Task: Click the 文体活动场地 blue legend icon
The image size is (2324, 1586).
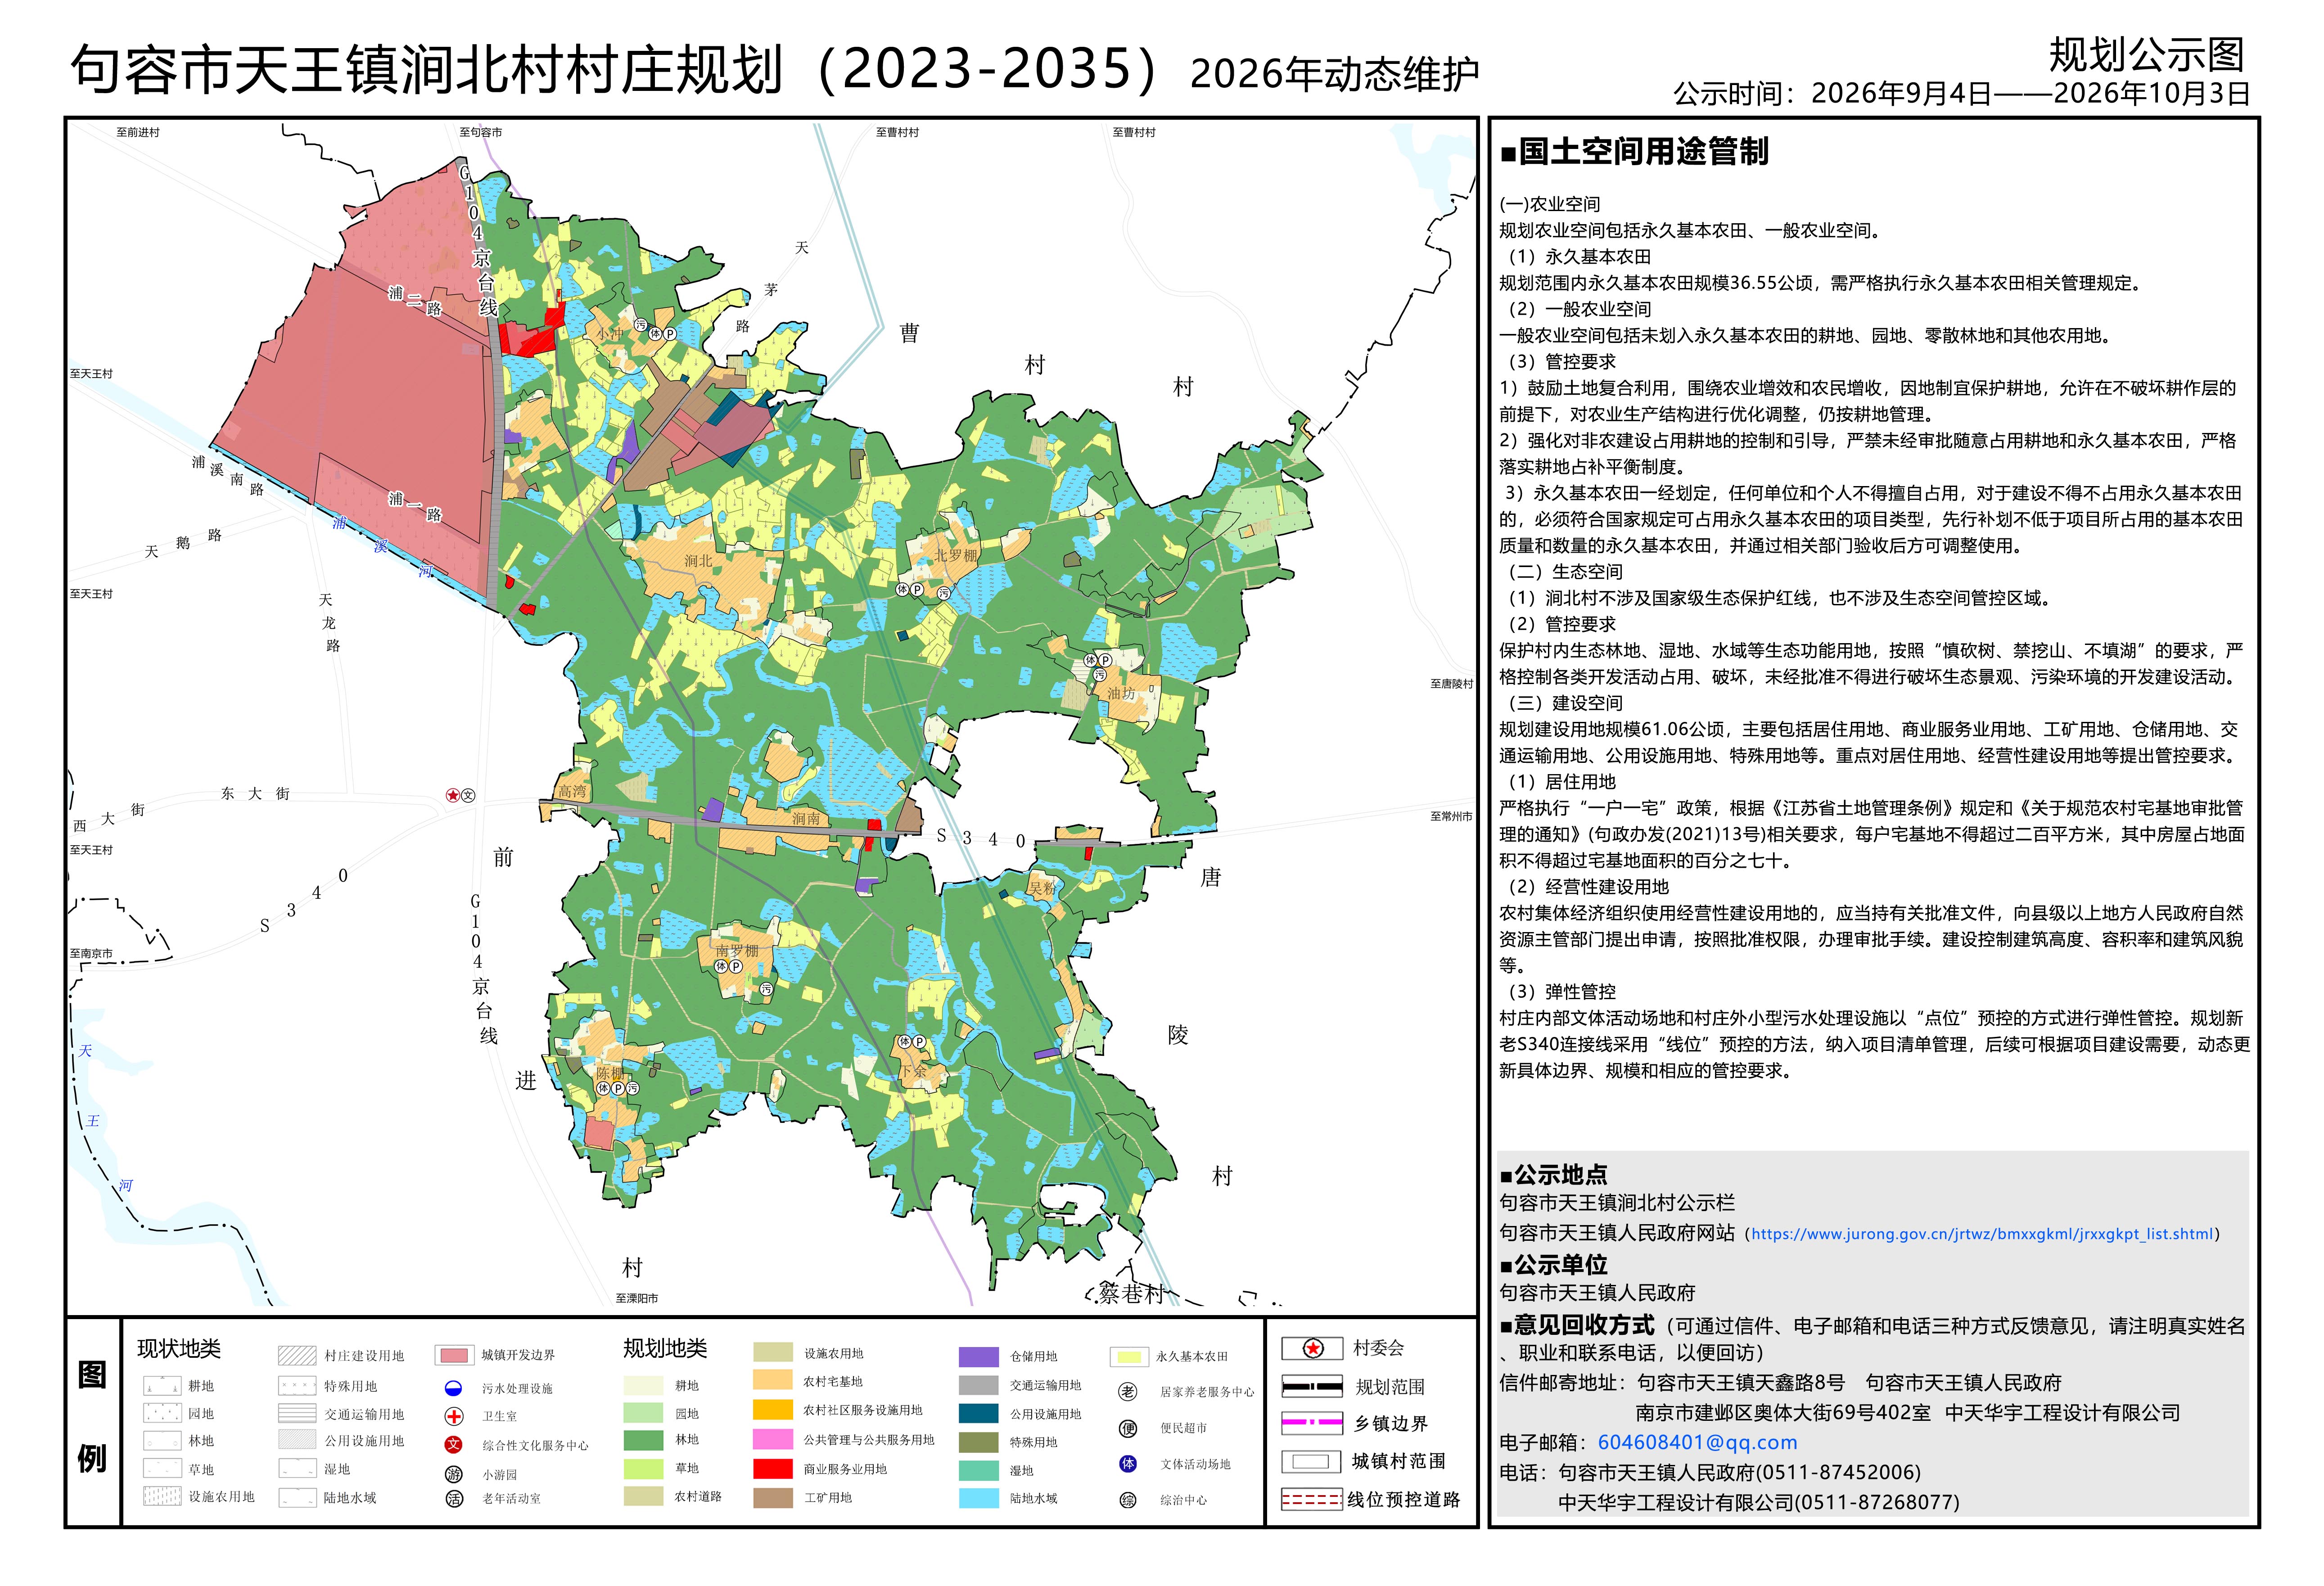Action: [1128, 1464]
